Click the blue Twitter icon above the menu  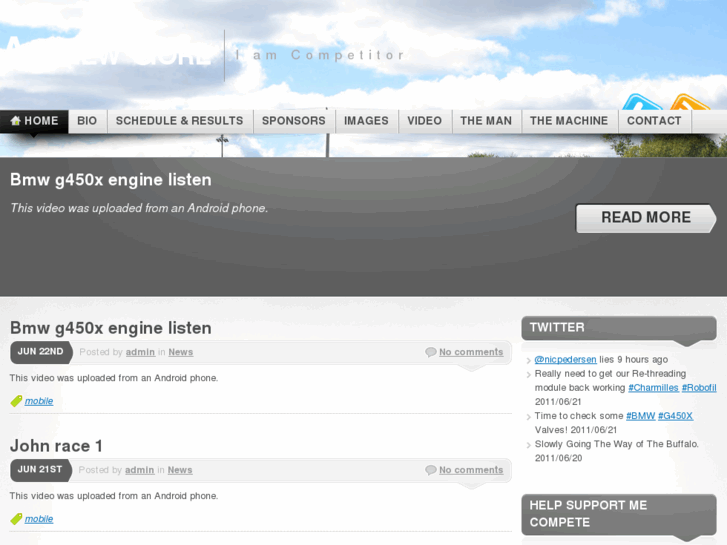click(x=642, y=102)
